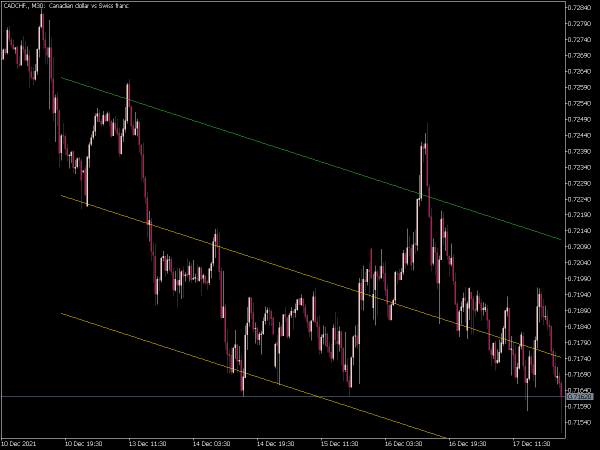Click the 16 Dec 03:30 time label
The image size is (600, 450).
point(404,441)
